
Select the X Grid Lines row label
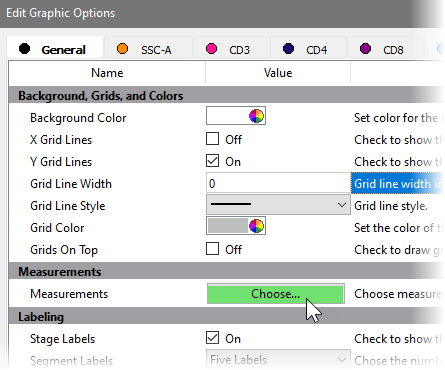click(x=61, y=140)
